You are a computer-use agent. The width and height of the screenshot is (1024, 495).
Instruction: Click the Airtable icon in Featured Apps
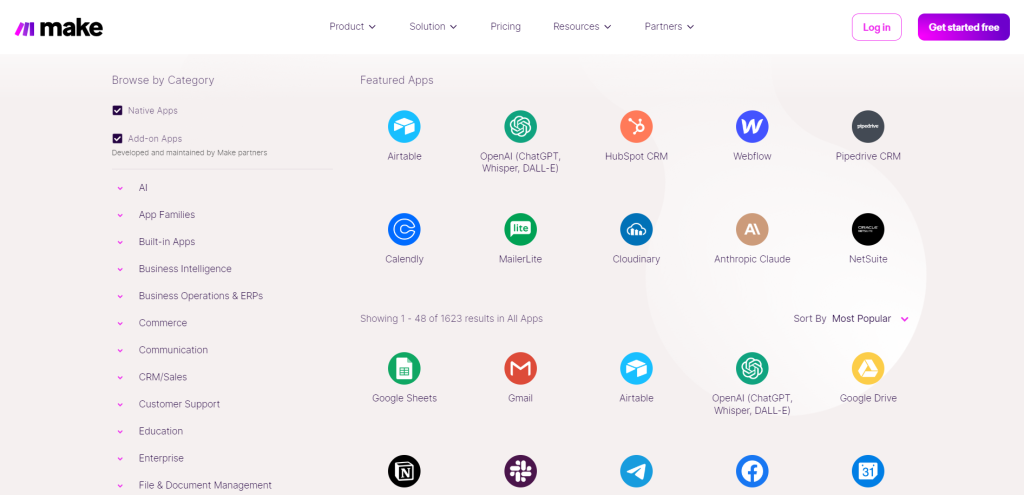pyautogui.click(x=404, y=127)
